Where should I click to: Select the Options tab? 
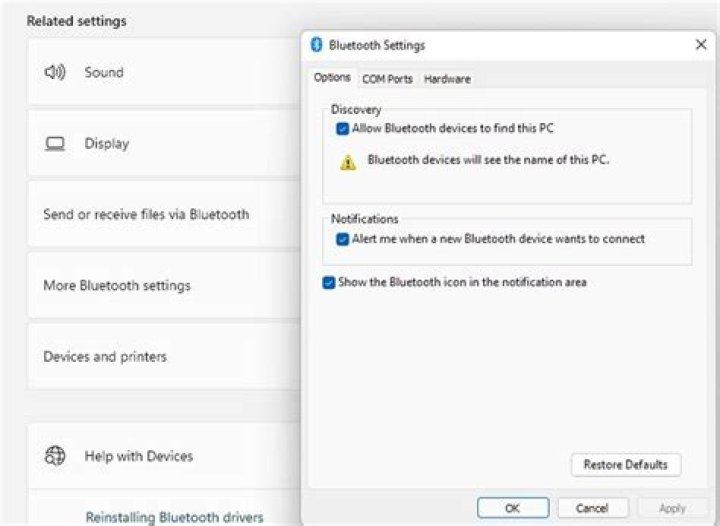(x=332, y=78)
